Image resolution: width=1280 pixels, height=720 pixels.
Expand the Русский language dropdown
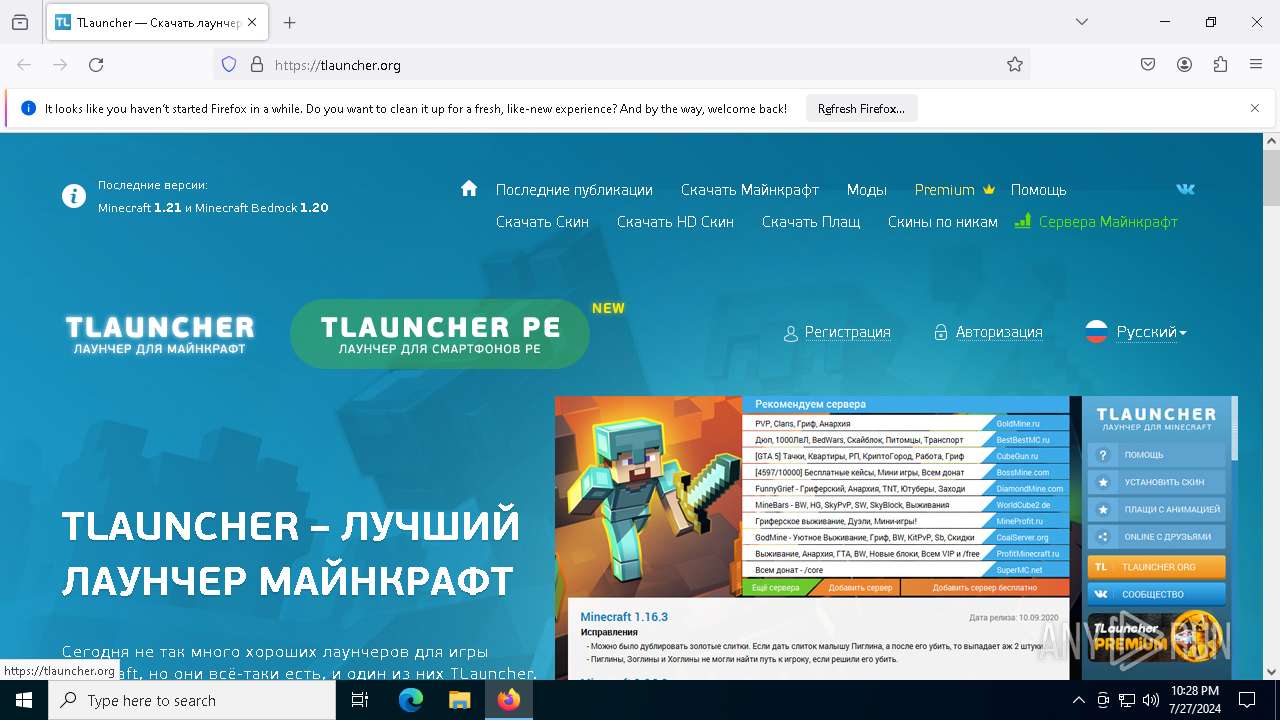click(1136, 332)
